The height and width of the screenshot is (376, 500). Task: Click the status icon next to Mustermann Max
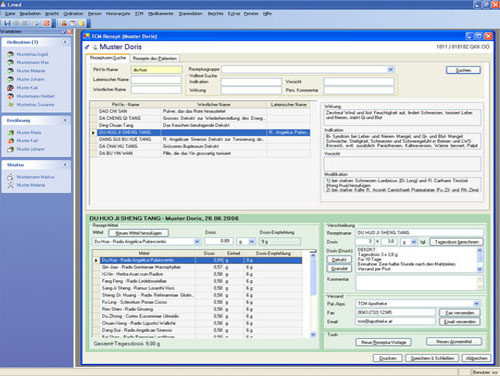(11, 62)
